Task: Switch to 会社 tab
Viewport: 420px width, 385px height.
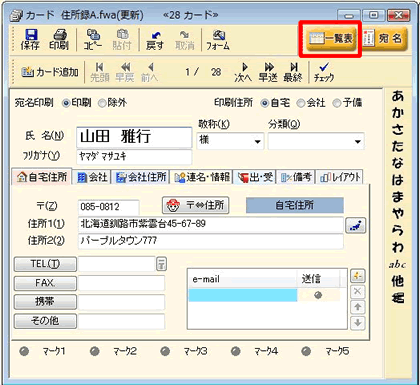Action: click(x=91, y=177)
